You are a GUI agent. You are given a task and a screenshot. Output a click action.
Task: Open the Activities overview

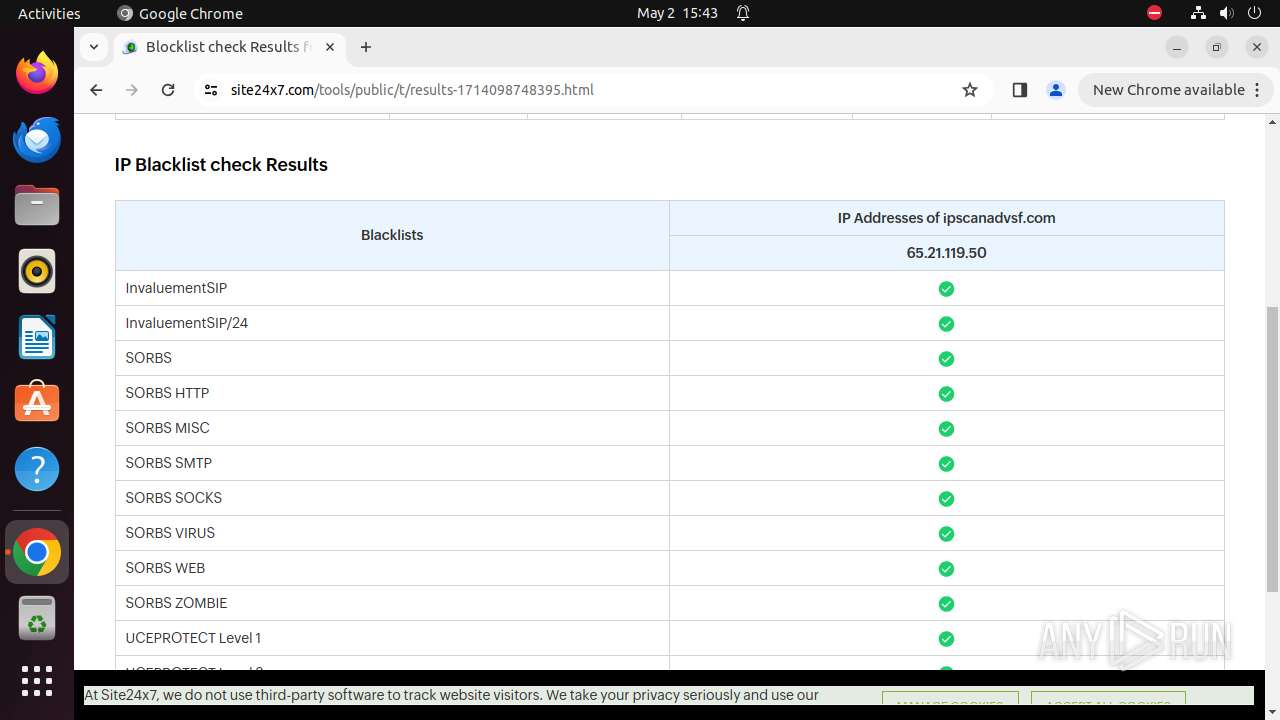[x=49, y=13]
